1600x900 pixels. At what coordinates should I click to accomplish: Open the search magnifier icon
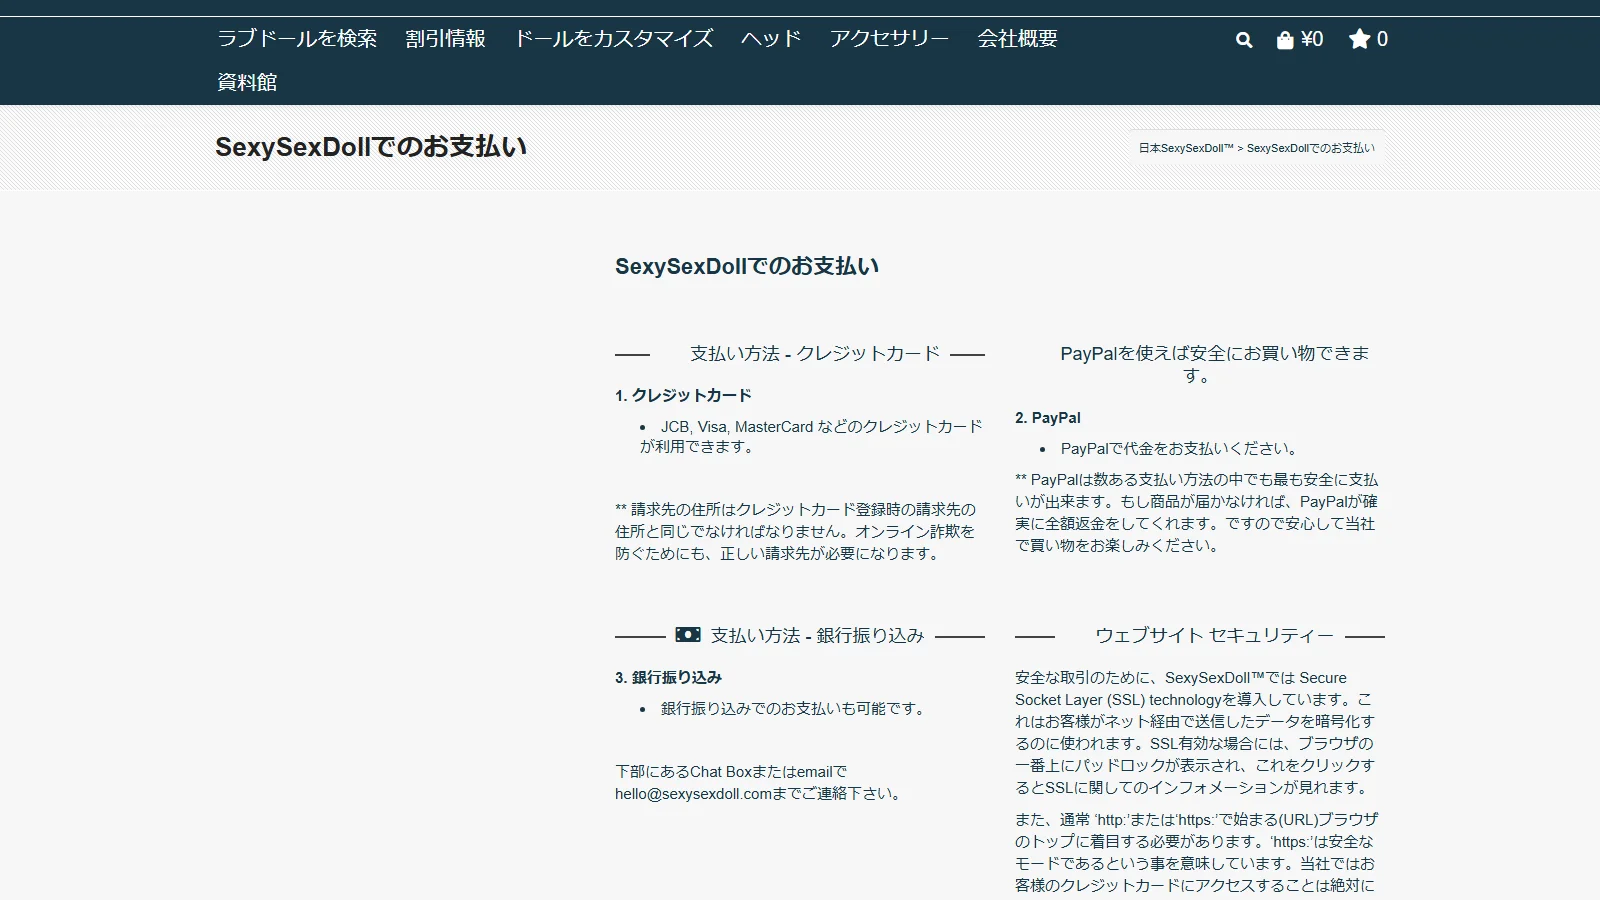click(1244, 40)
